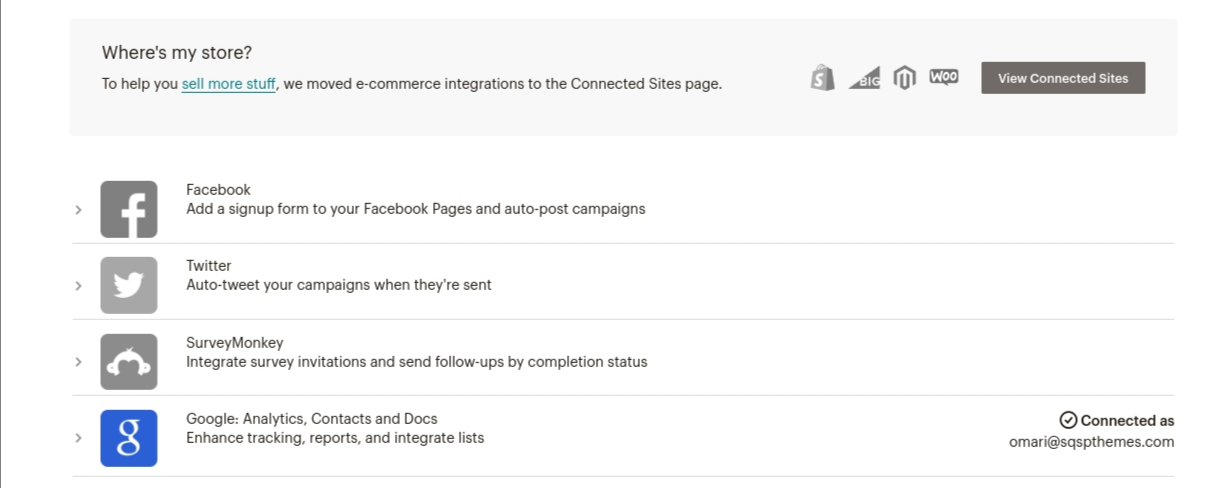Screen dimensions: 1224x488
Task: Select the SurveyMonkey integration title
Action: point(235,343)
